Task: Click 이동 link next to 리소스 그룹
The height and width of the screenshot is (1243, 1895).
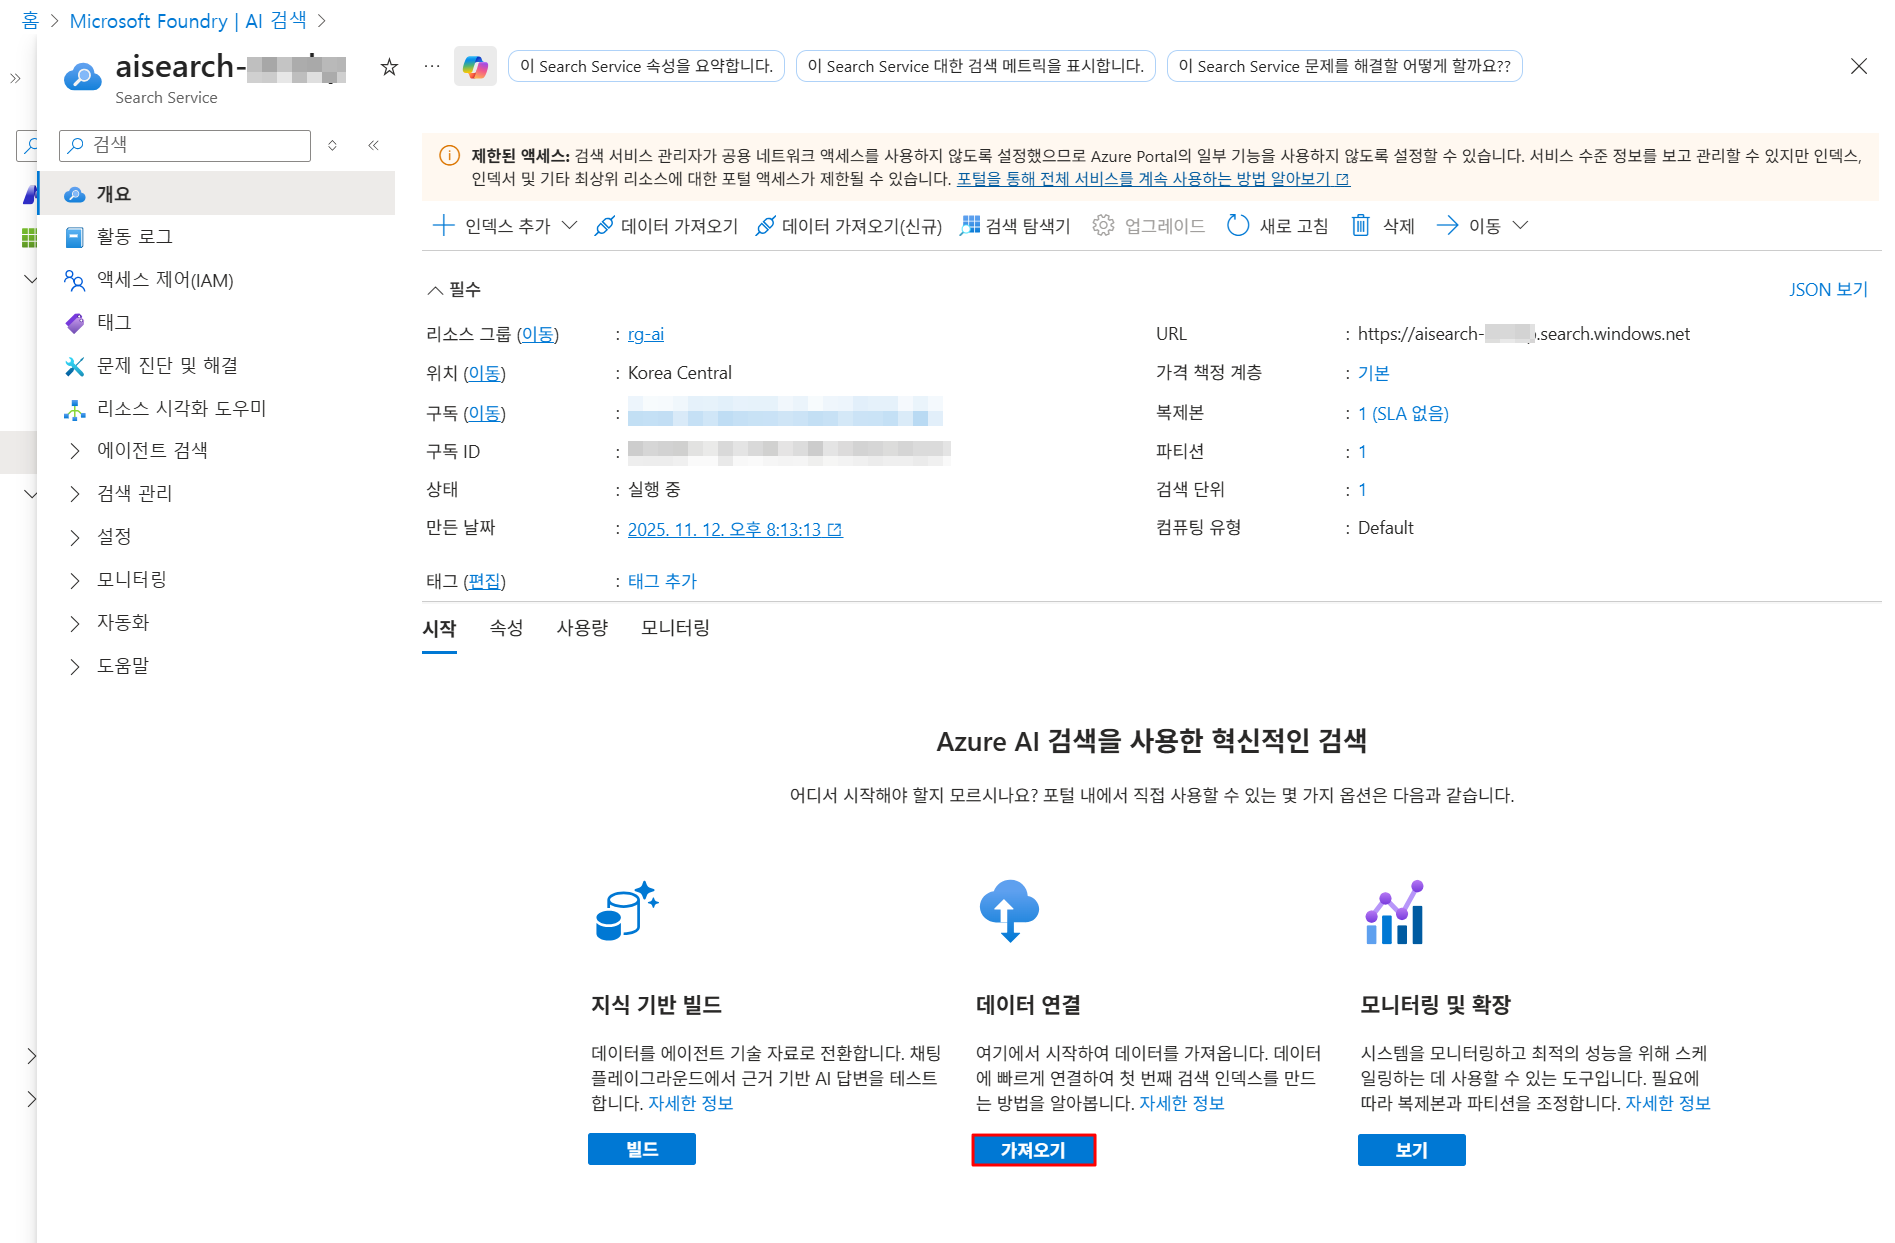Action: coord(537,334)
